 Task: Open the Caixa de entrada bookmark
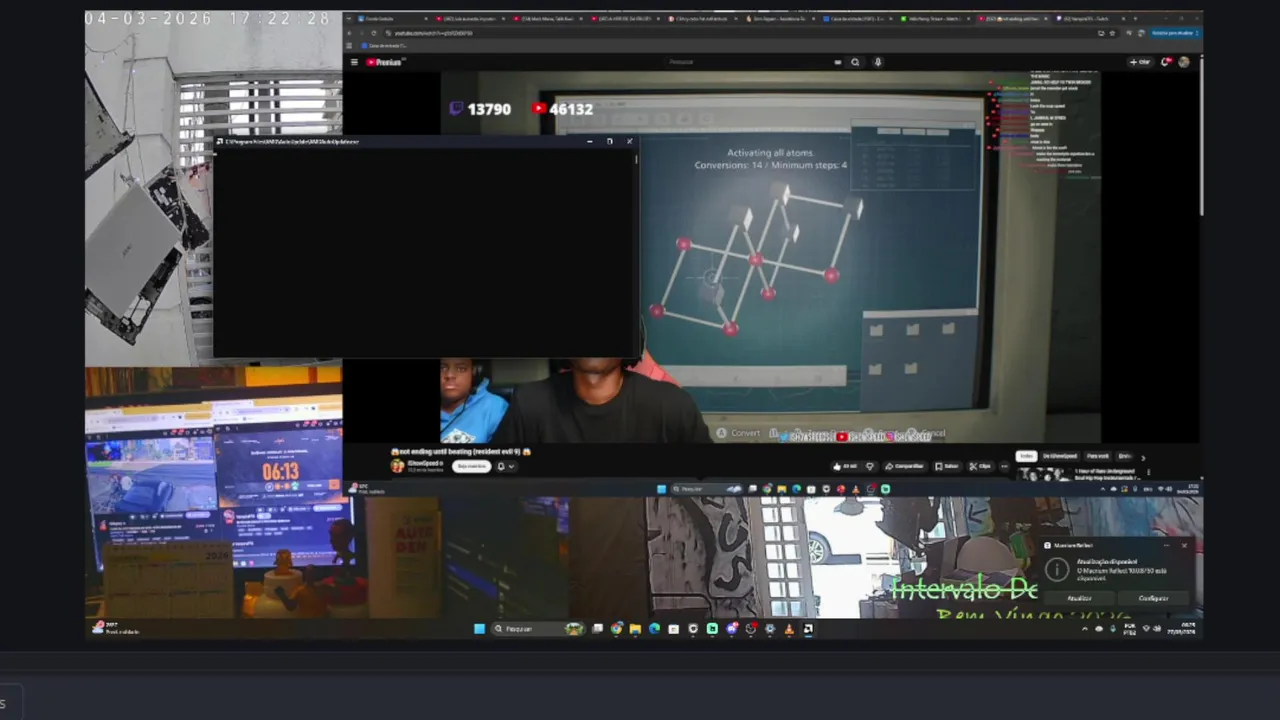point(385,46)
